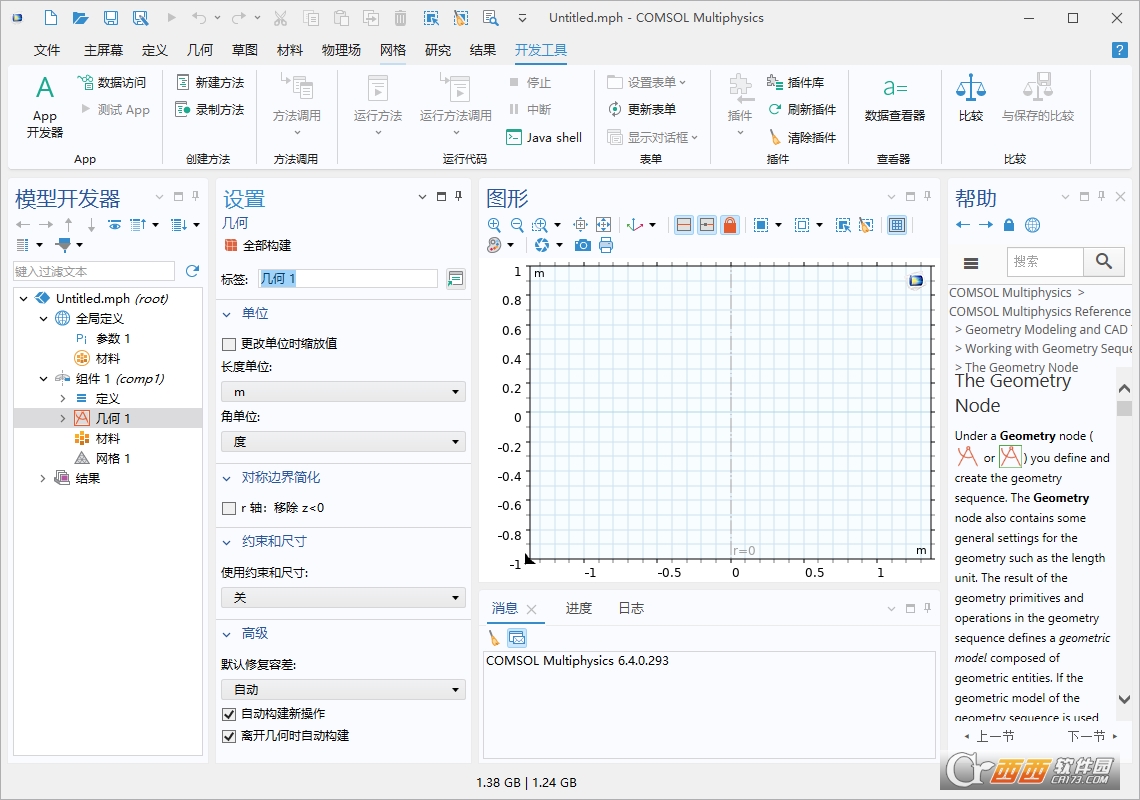Screen dimensions: 1140x800
Task: Switch to the 物理场 ribbon tab
Action: (x=341, y=49)
